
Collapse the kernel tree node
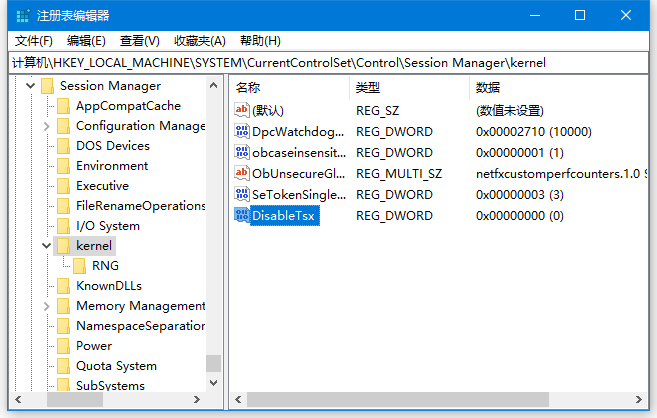pyautogui.click(x=46, y=245)
